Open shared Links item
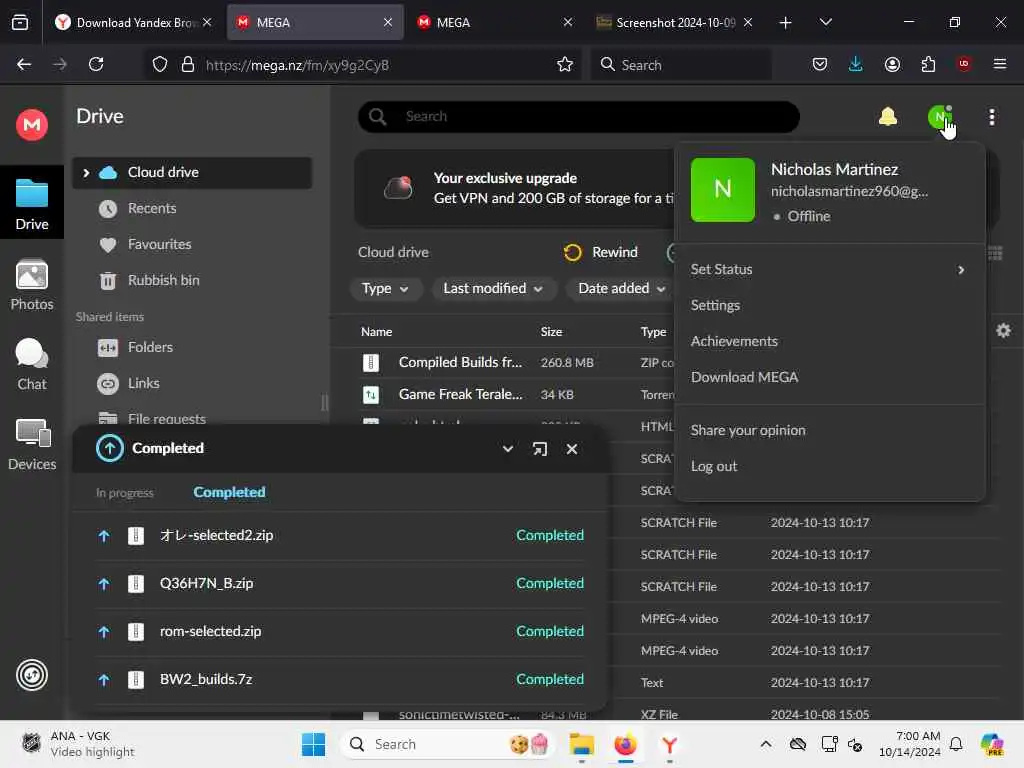 [x=143, y=383]
